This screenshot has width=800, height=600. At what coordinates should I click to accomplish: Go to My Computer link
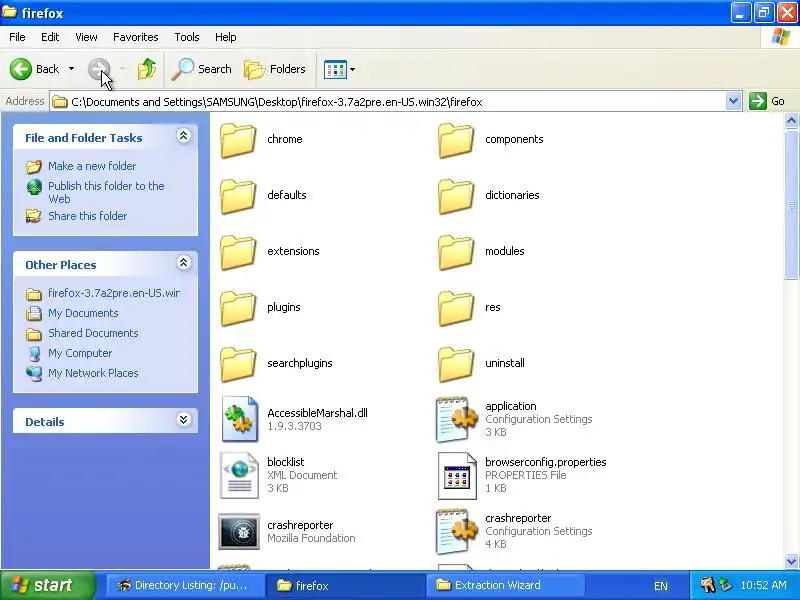(80, 353)
